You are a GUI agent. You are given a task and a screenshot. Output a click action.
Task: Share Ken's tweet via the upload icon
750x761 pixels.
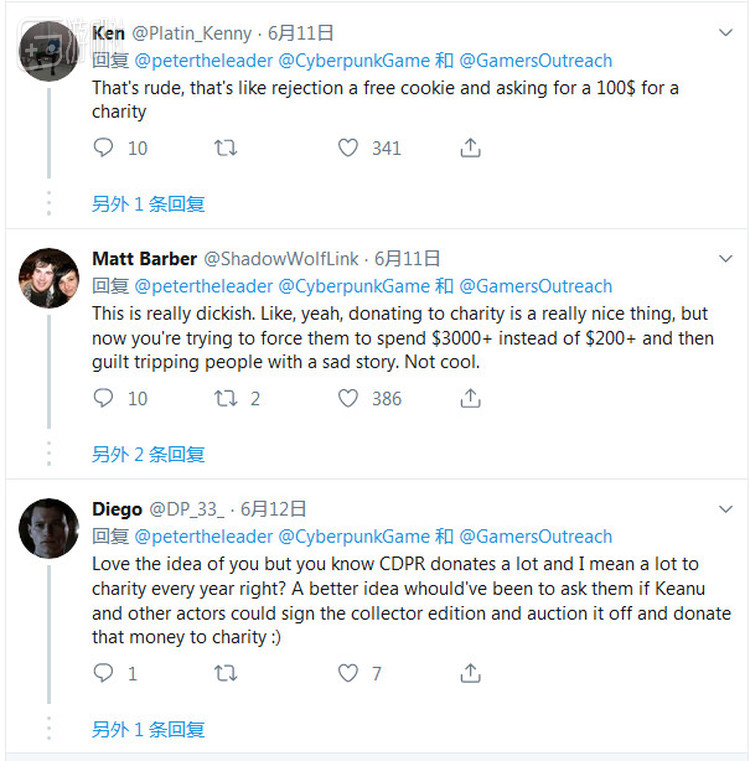(470, 148)
